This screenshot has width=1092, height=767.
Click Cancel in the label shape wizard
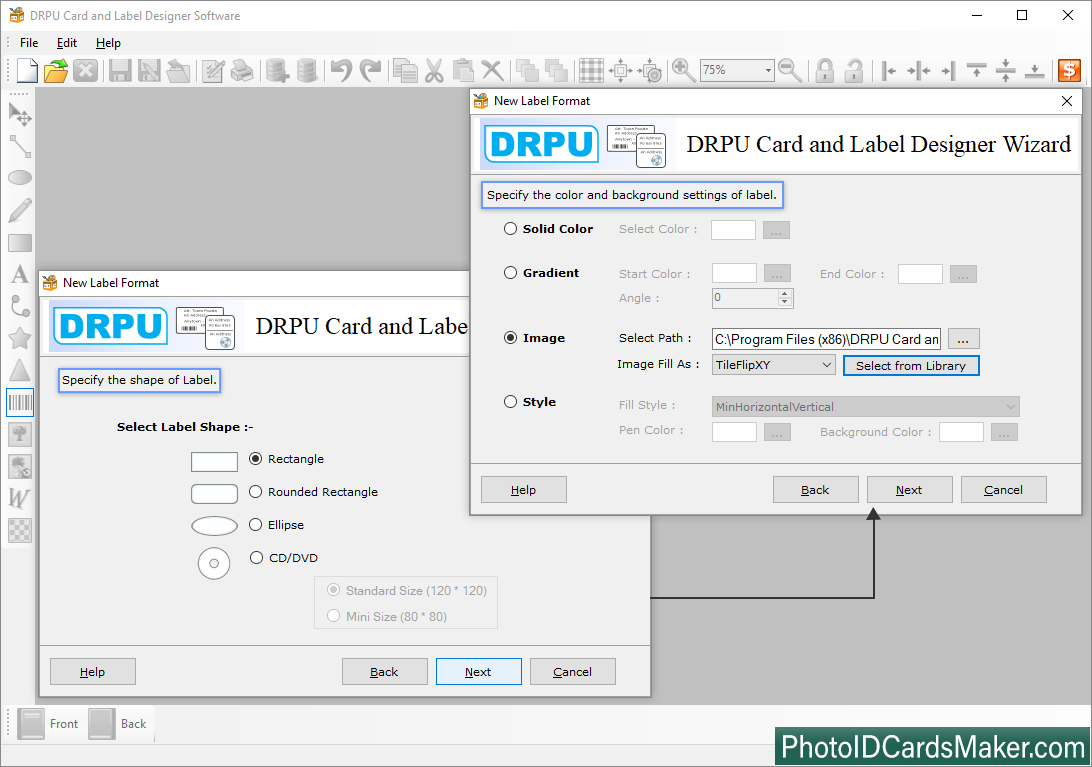tap(572, 672)
